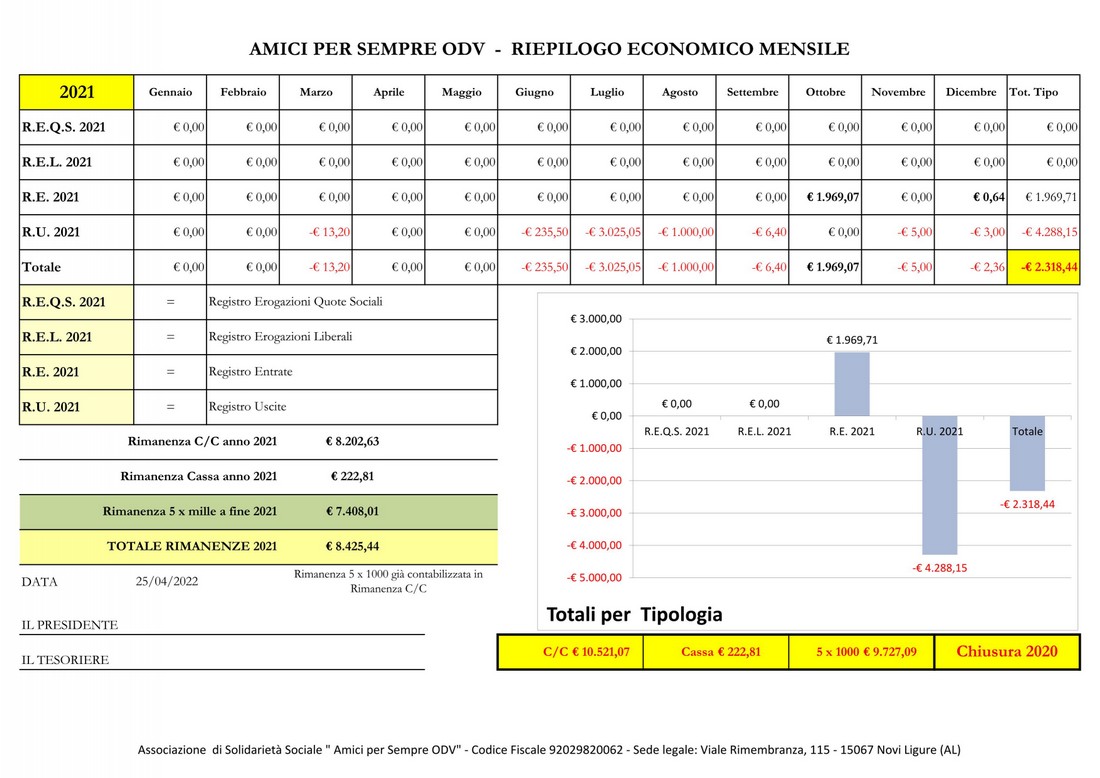Select the Febbraio column header

click(243, 92)
